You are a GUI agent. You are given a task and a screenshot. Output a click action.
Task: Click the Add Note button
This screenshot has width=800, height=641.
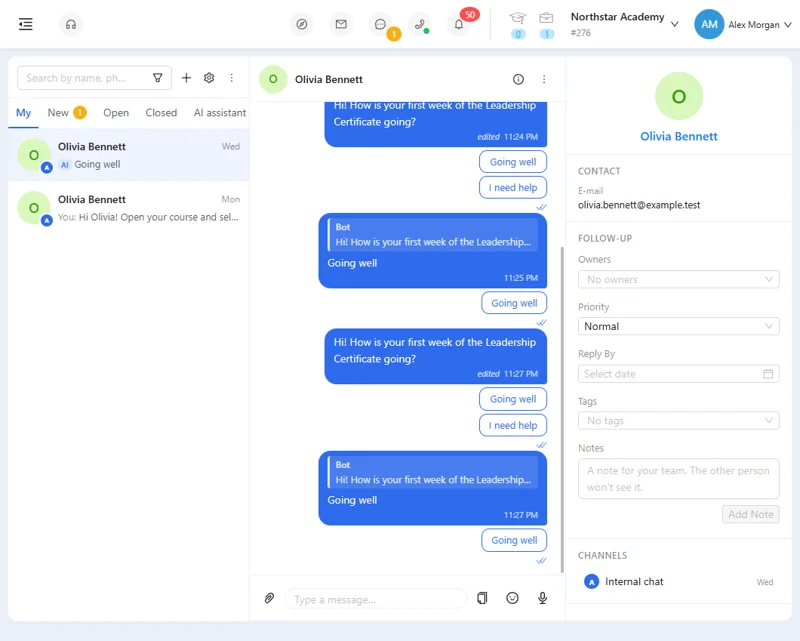(x=751, y=514)
